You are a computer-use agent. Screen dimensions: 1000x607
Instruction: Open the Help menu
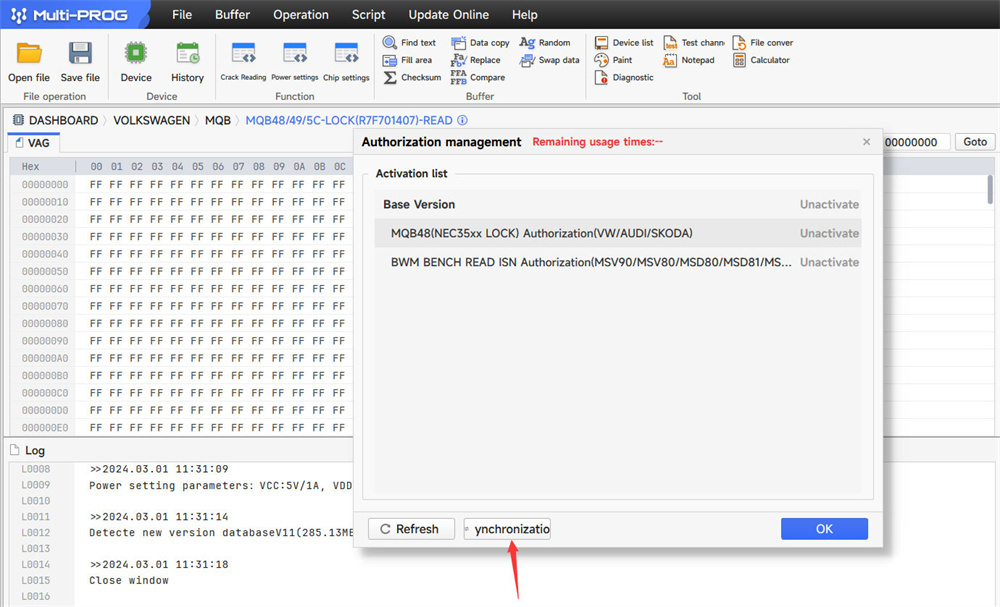pos(524,15)
